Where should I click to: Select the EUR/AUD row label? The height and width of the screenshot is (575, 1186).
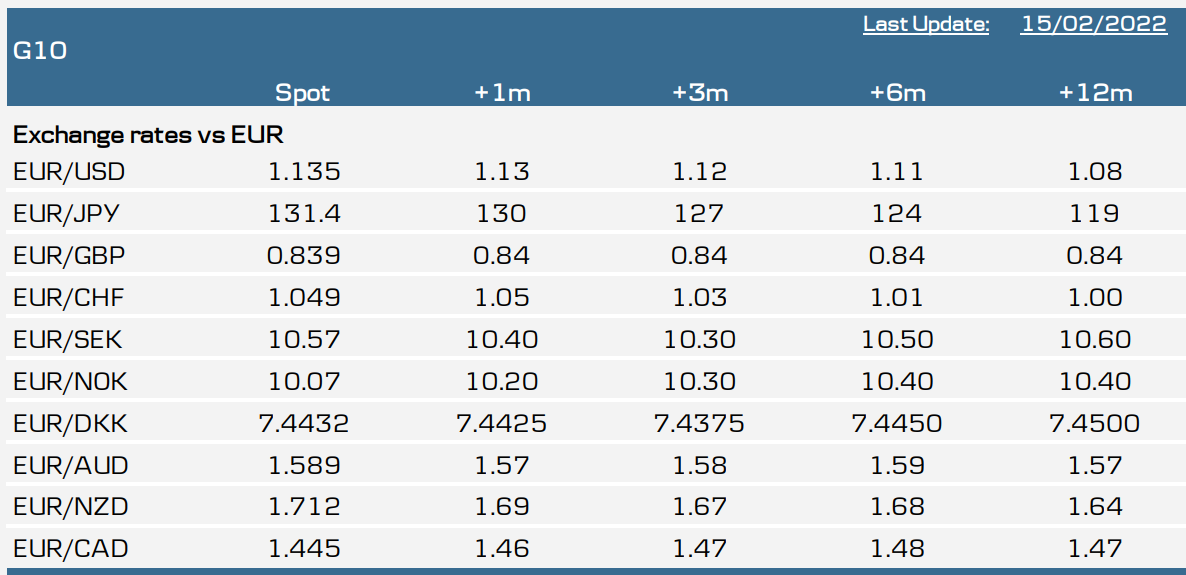70,464
